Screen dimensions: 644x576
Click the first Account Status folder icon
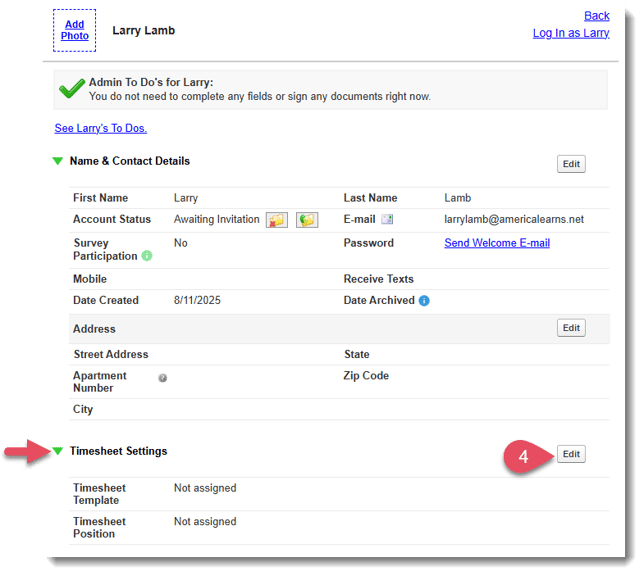pyautogui.click(x=276, y=220)
